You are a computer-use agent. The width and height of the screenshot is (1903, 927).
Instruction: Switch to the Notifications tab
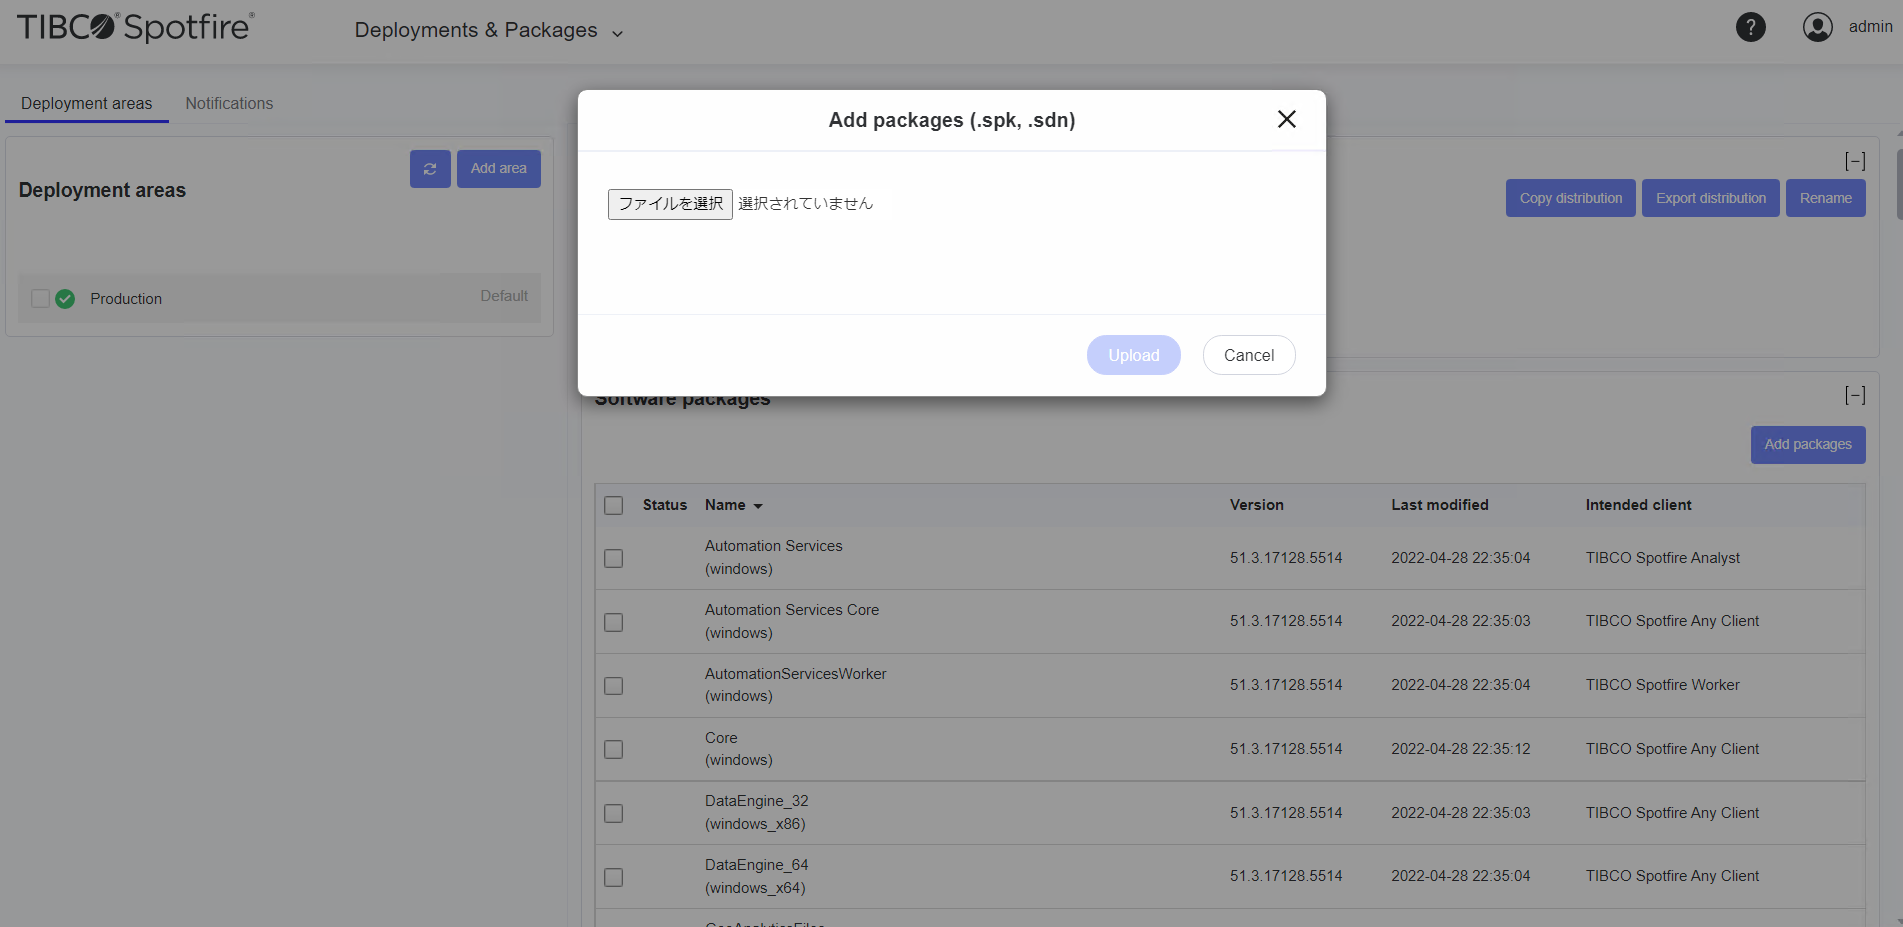pos(229,103)
